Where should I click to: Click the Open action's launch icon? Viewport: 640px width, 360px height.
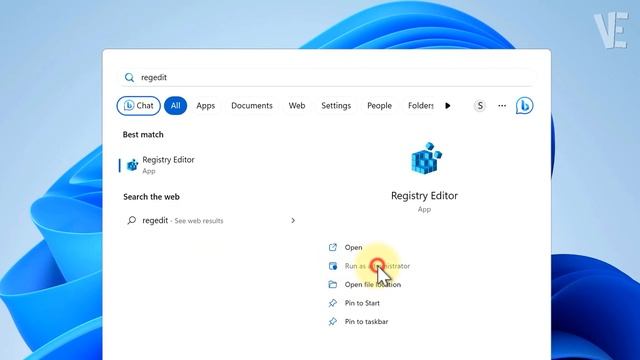(x=333, y=247)
